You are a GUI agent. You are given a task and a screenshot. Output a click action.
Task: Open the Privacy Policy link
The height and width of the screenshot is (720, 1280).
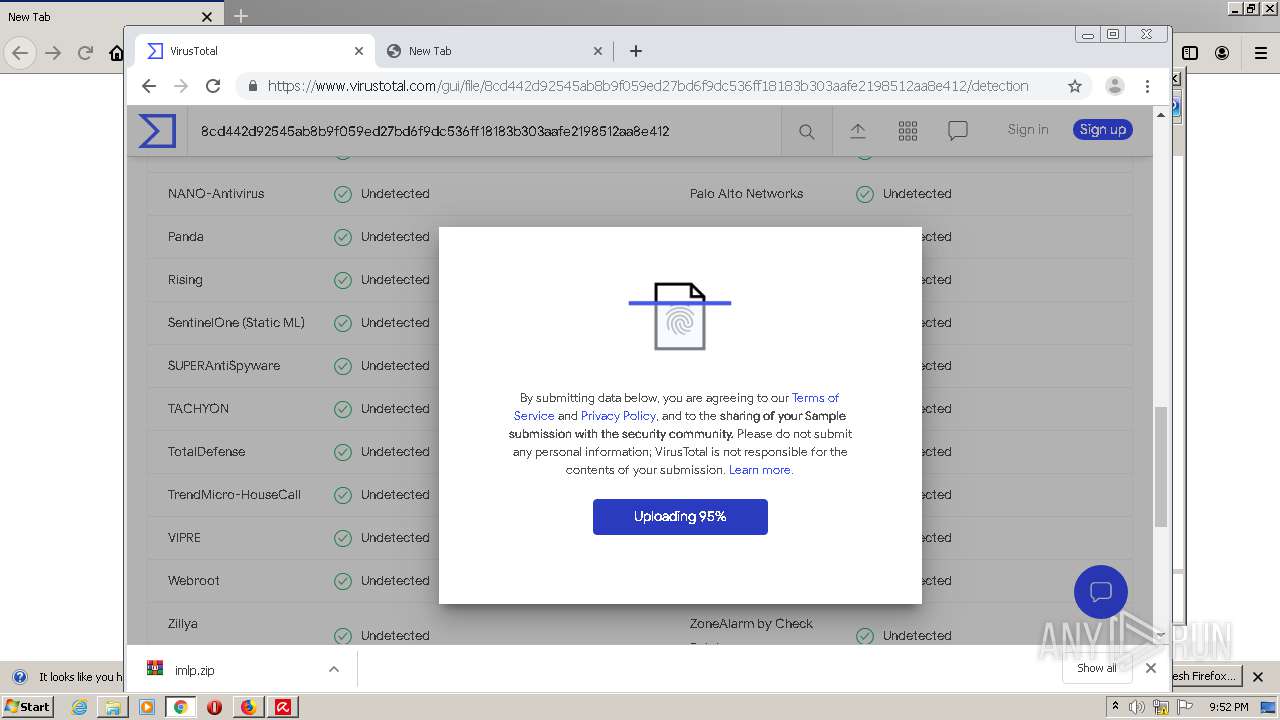[x=618, y=416]
